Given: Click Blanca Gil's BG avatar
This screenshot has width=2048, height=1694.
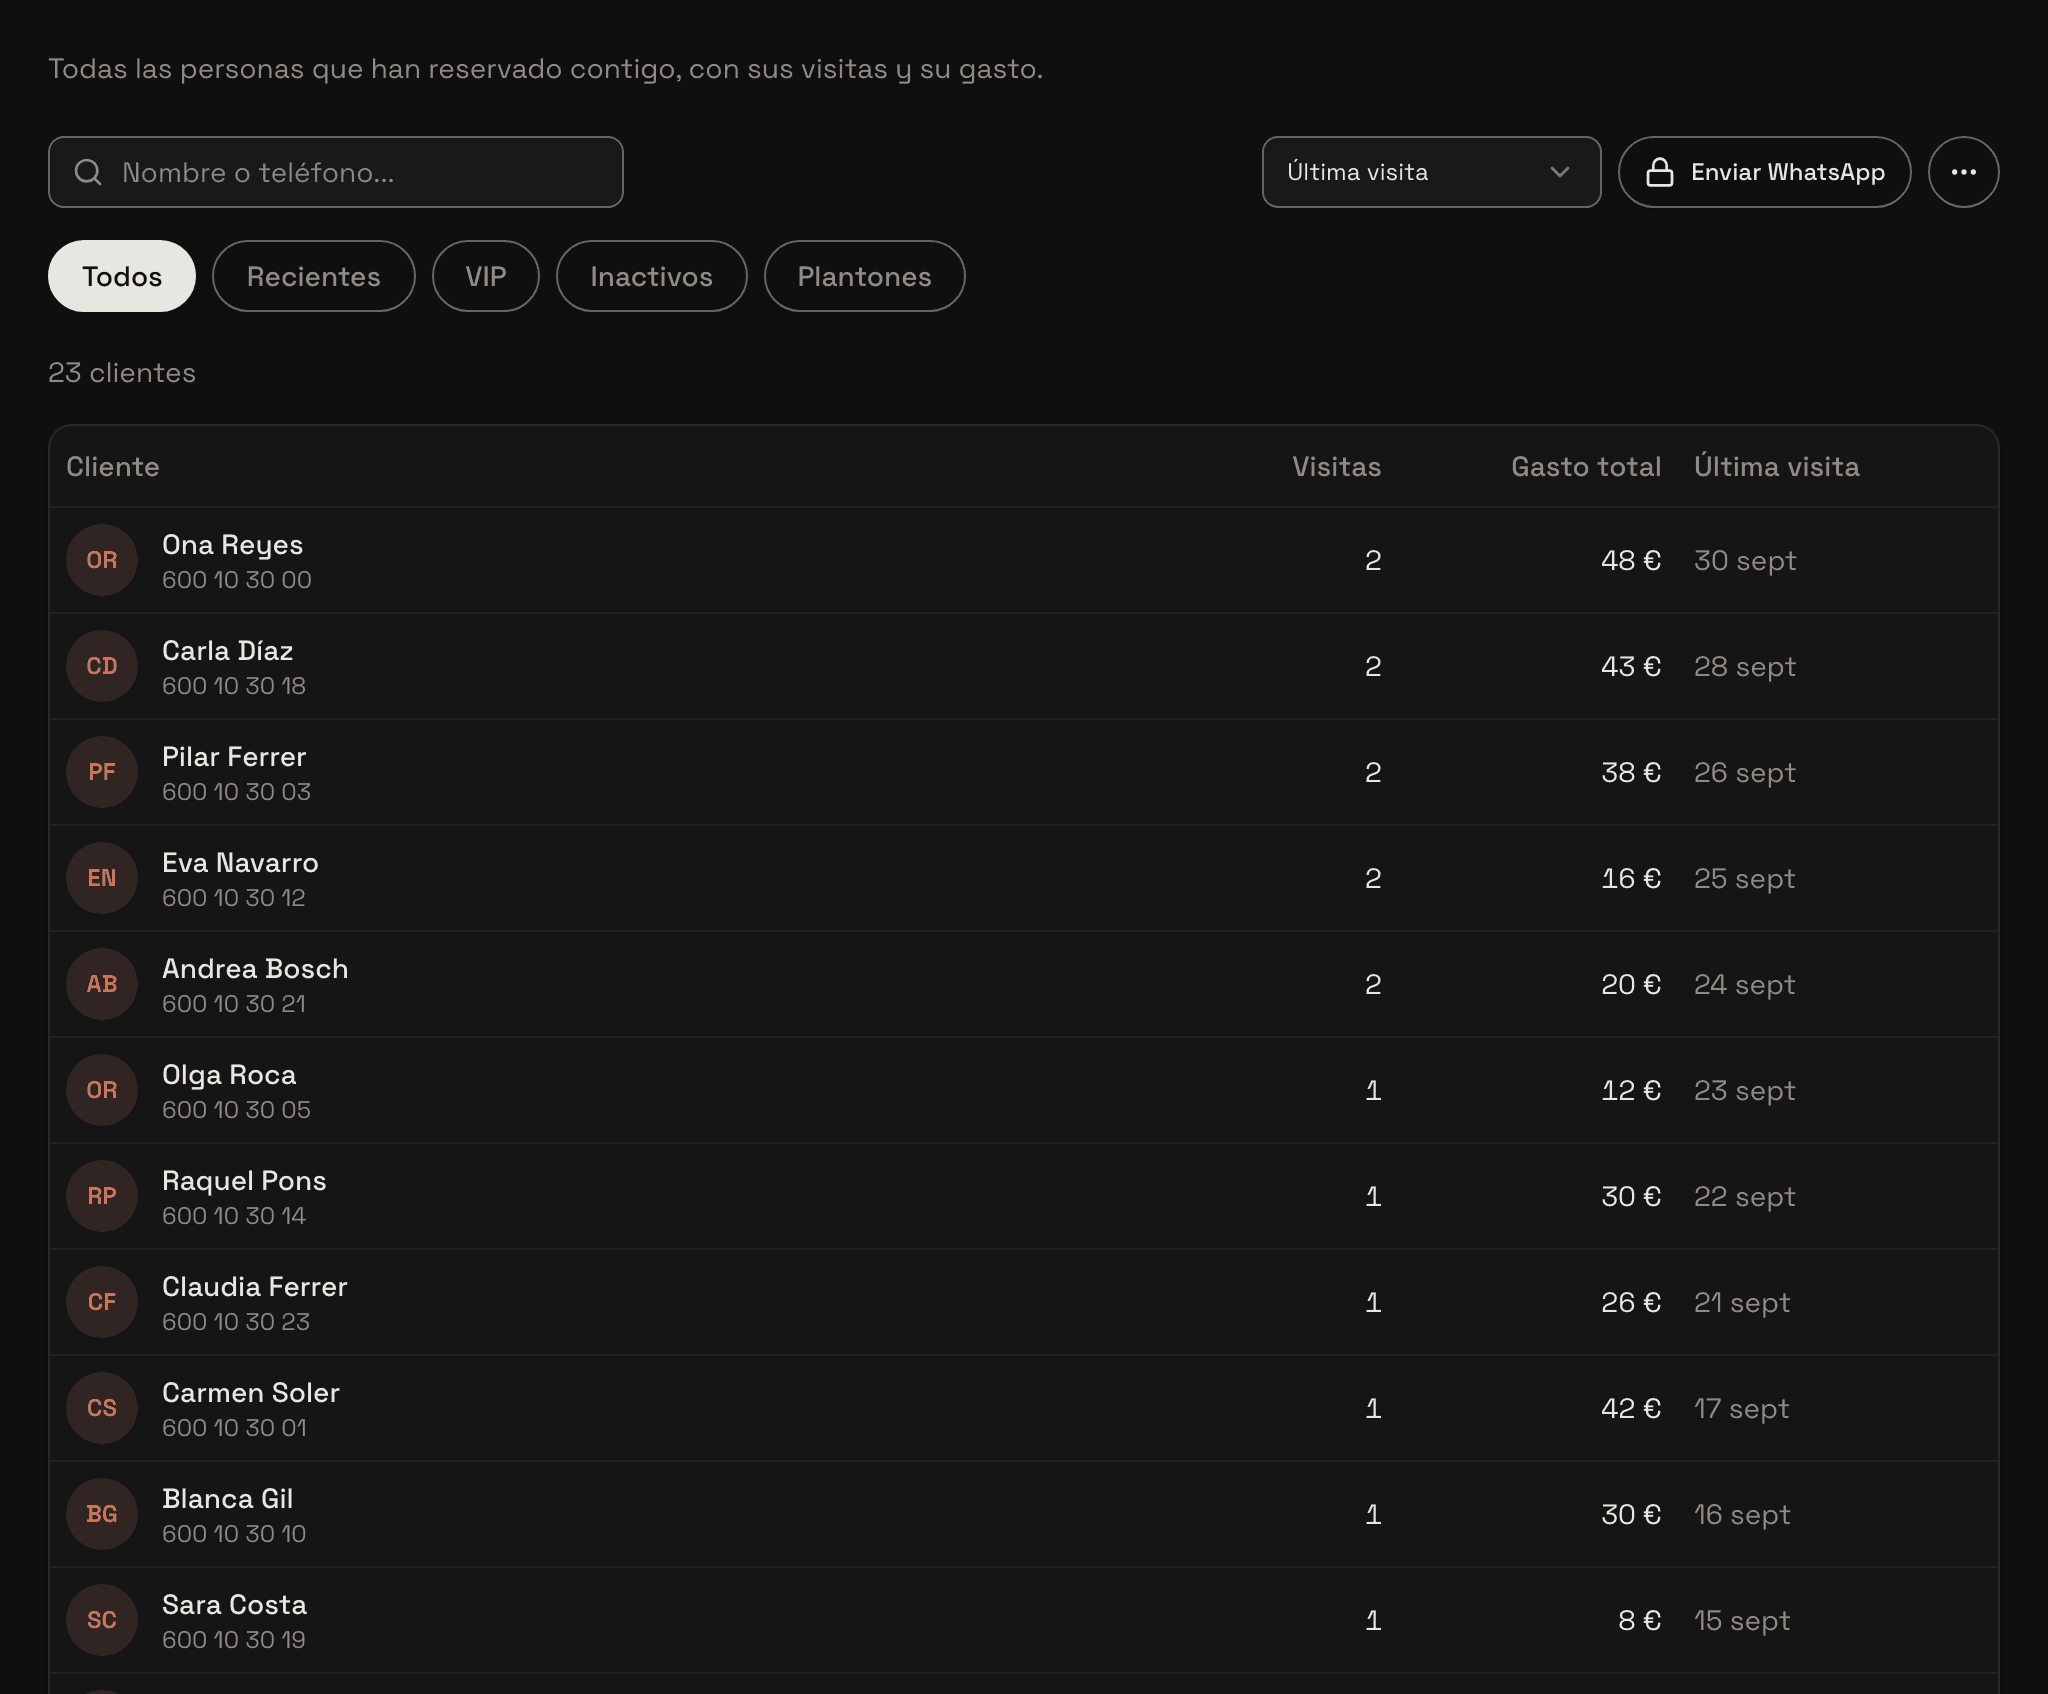Looking at the screenshot, I should coord(102,1514).
